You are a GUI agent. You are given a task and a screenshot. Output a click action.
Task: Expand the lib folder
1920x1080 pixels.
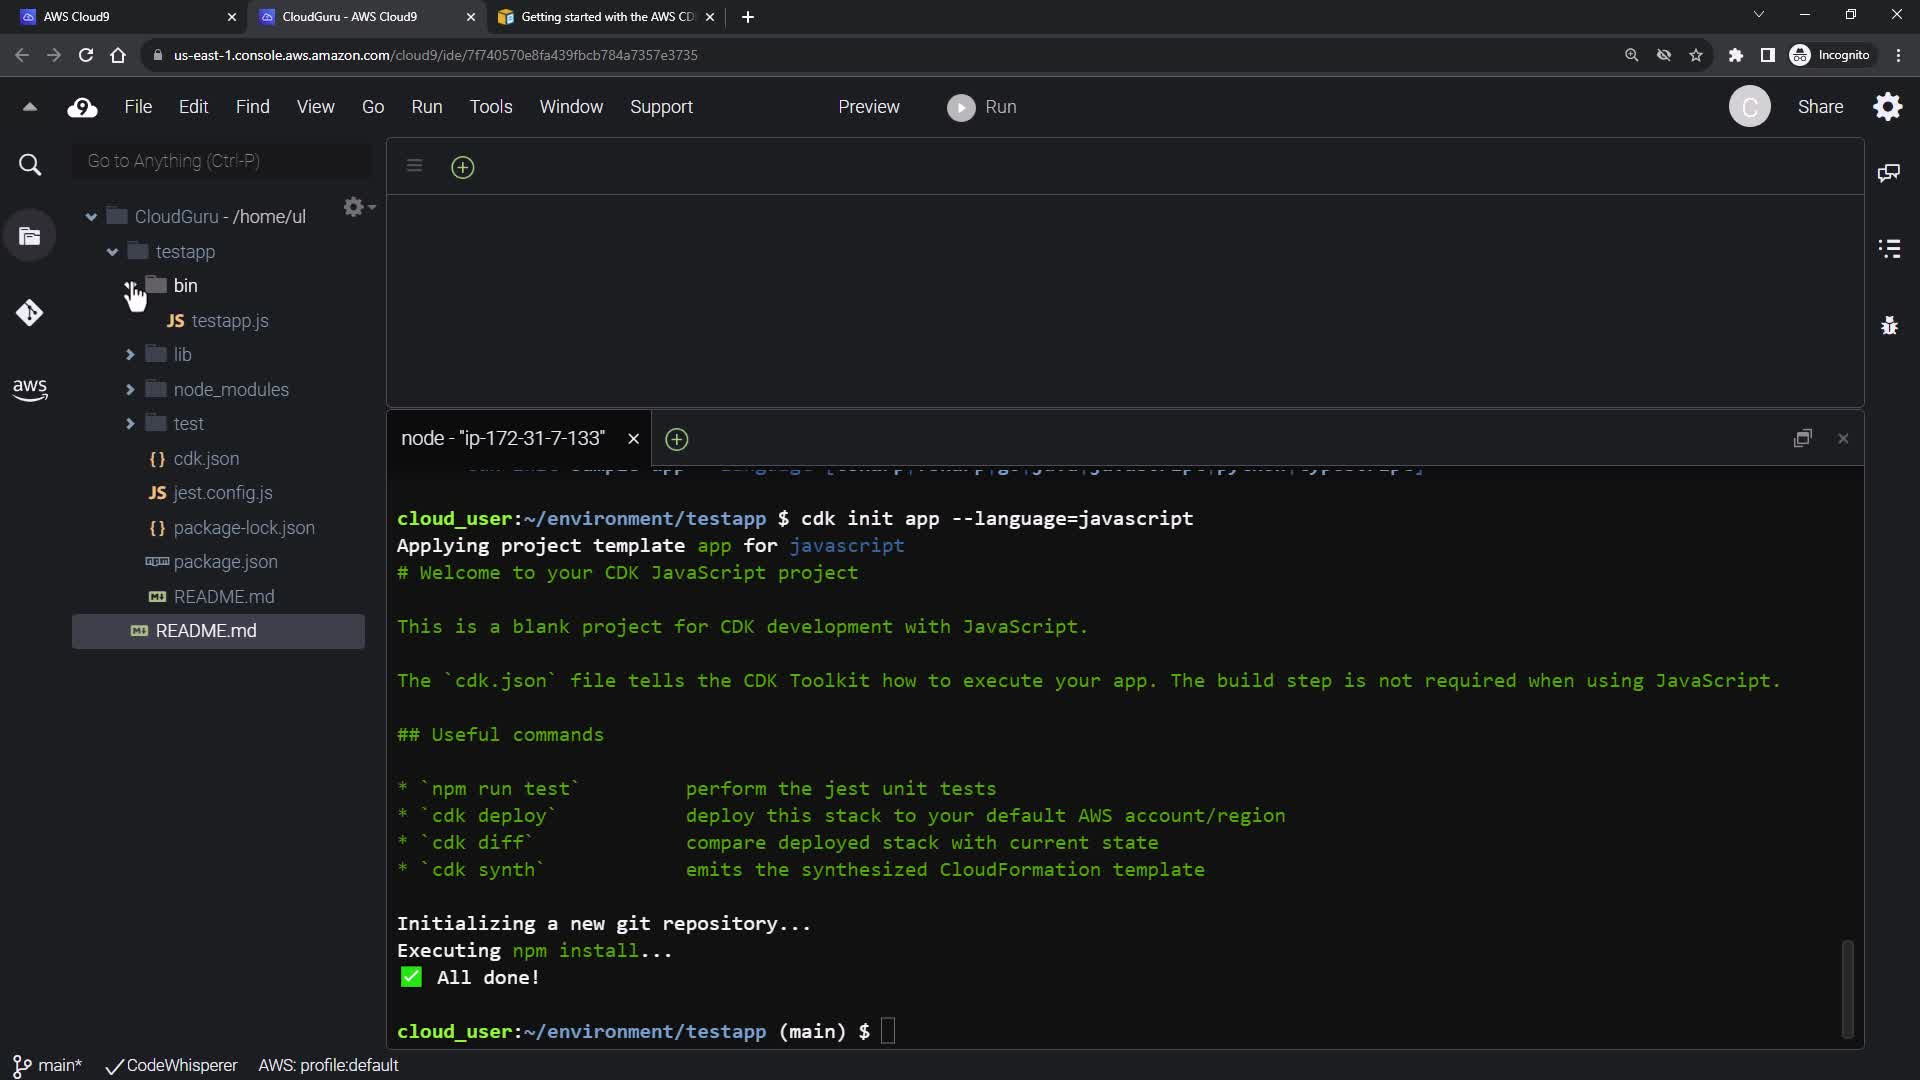[130, 355]
